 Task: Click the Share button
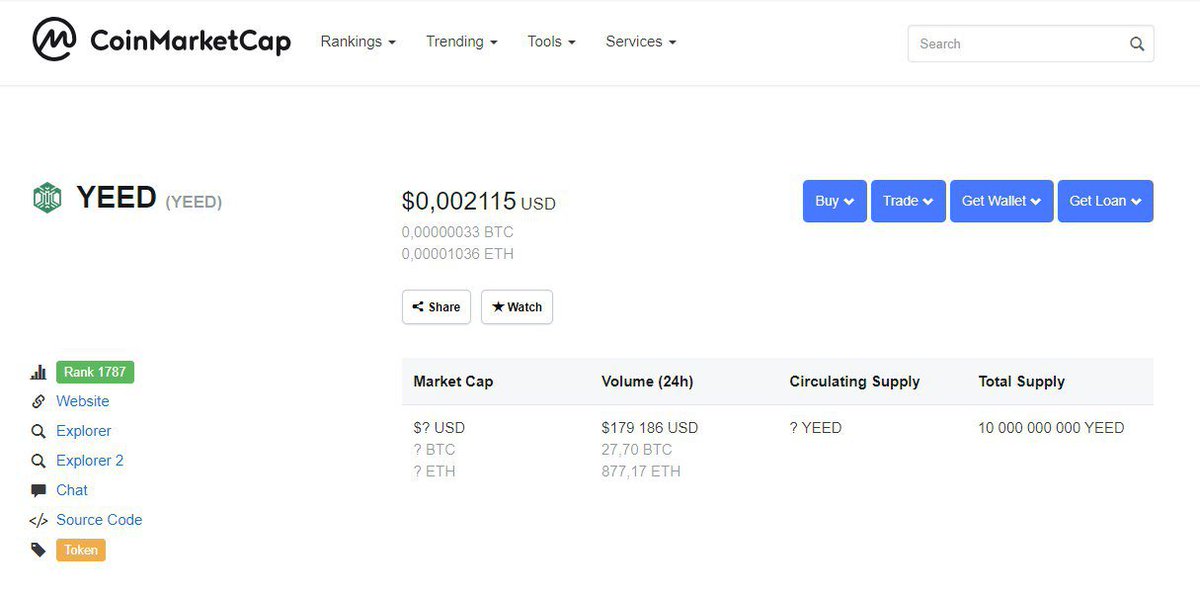click(436, 307)
